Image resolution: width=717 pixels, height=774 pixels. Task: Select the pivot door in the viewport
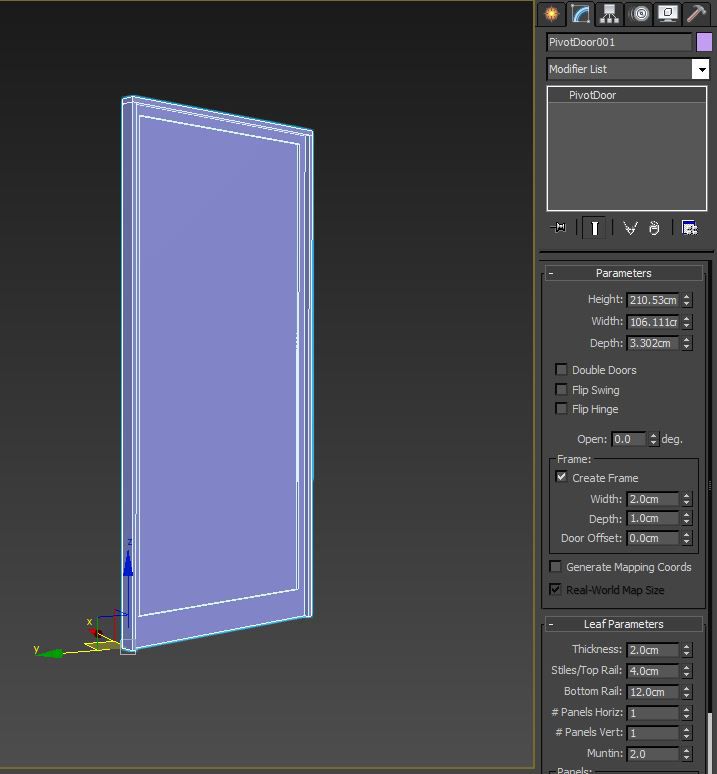[x=217, y=373]
